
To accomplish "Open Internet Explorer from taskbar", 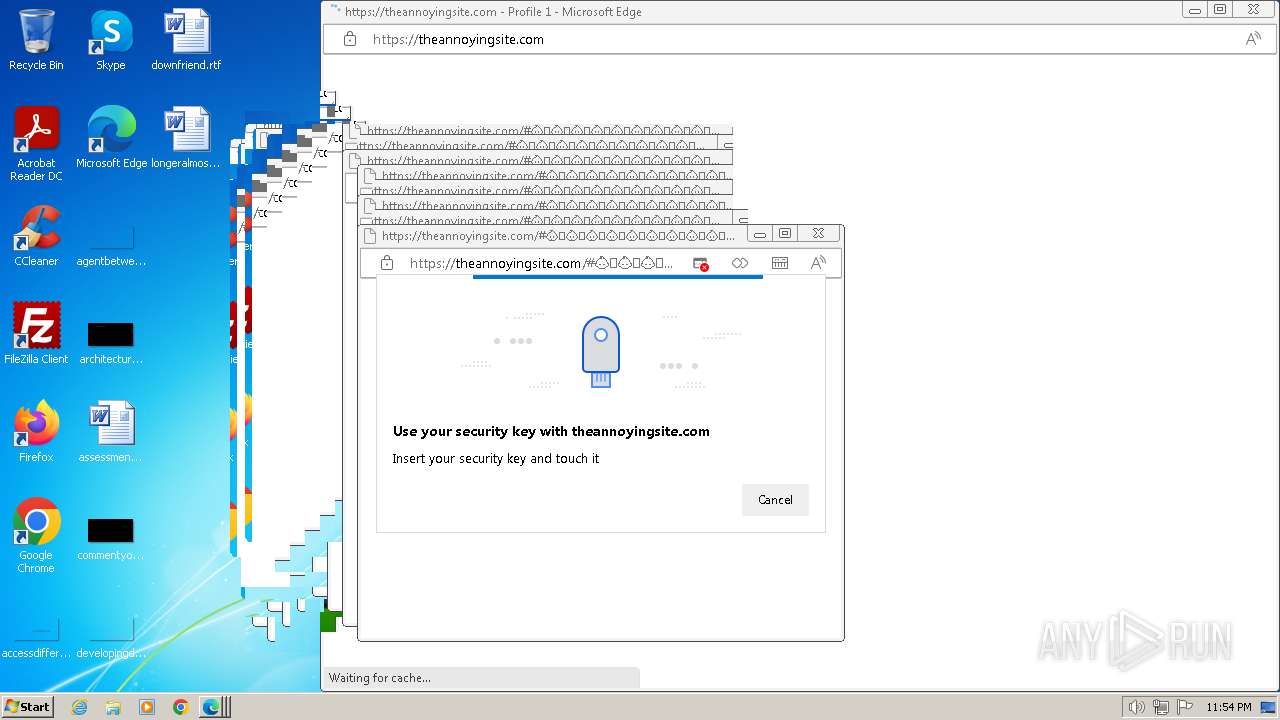I will (x=80, y=707).
